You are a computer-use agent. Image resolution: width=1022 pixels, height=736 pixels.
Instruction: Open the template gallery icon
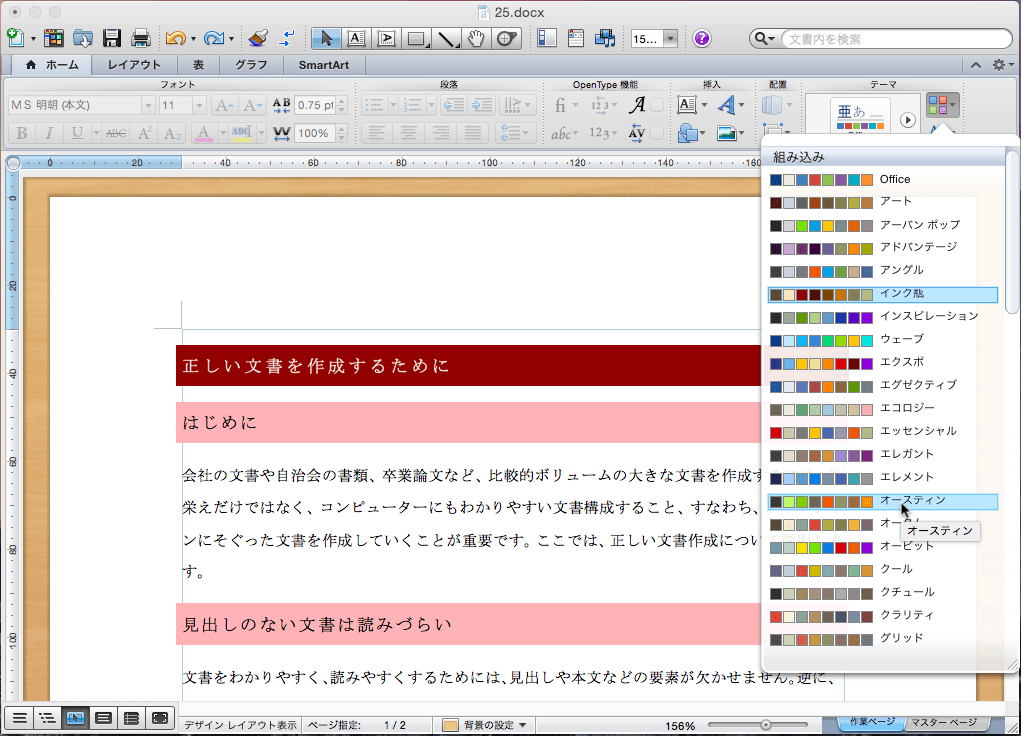[x=53, y=38]
